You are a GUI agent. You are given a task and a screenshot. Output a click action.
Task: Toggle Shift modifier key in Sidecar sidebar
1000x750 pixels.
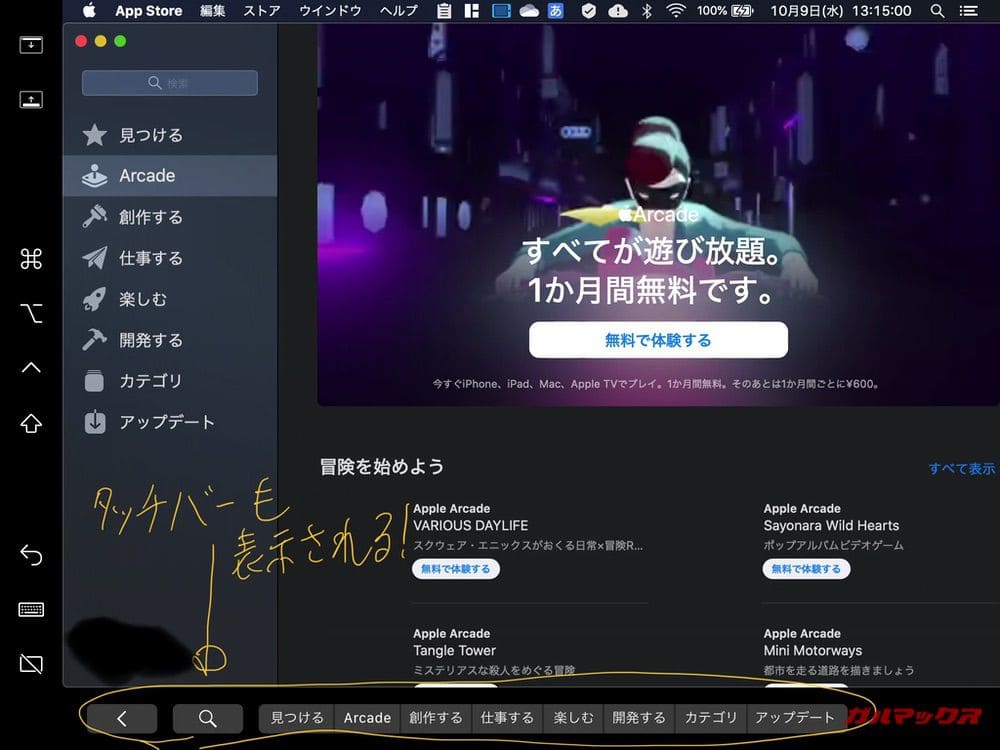click(x=31, y=424)
